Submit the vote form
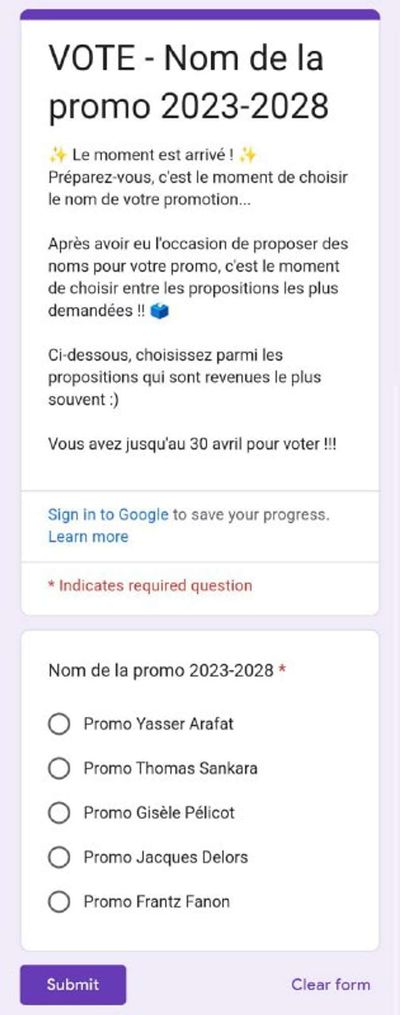400x1015 pixels. click(x=73, y=985)
